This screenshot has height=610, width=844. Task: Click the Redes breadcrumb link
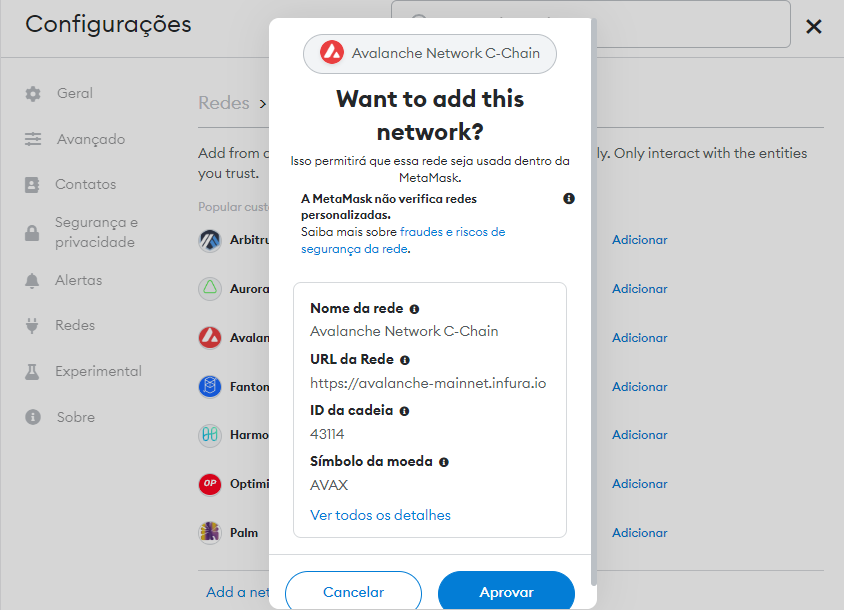[224, 103]
